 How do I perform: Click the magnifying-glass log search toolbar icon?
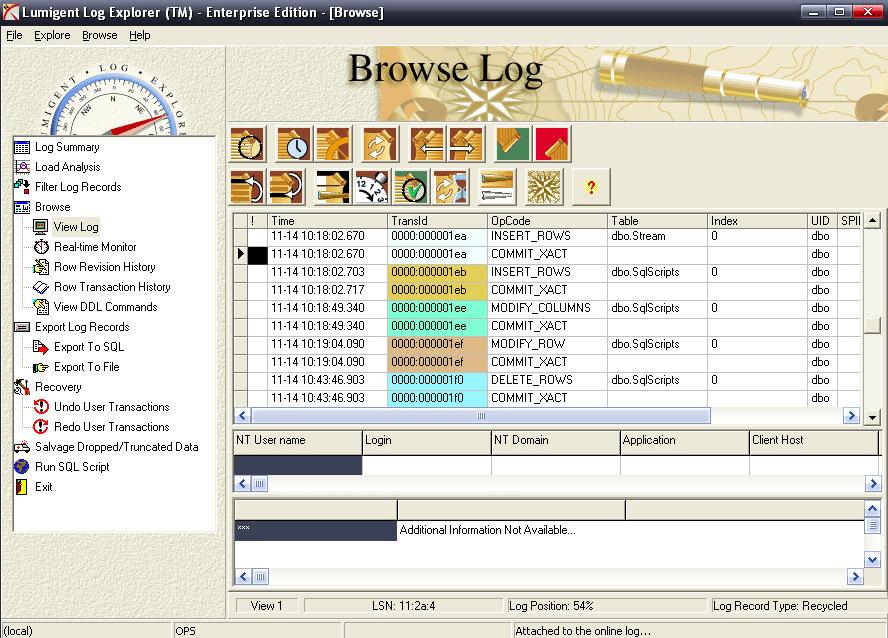[246, 143]
